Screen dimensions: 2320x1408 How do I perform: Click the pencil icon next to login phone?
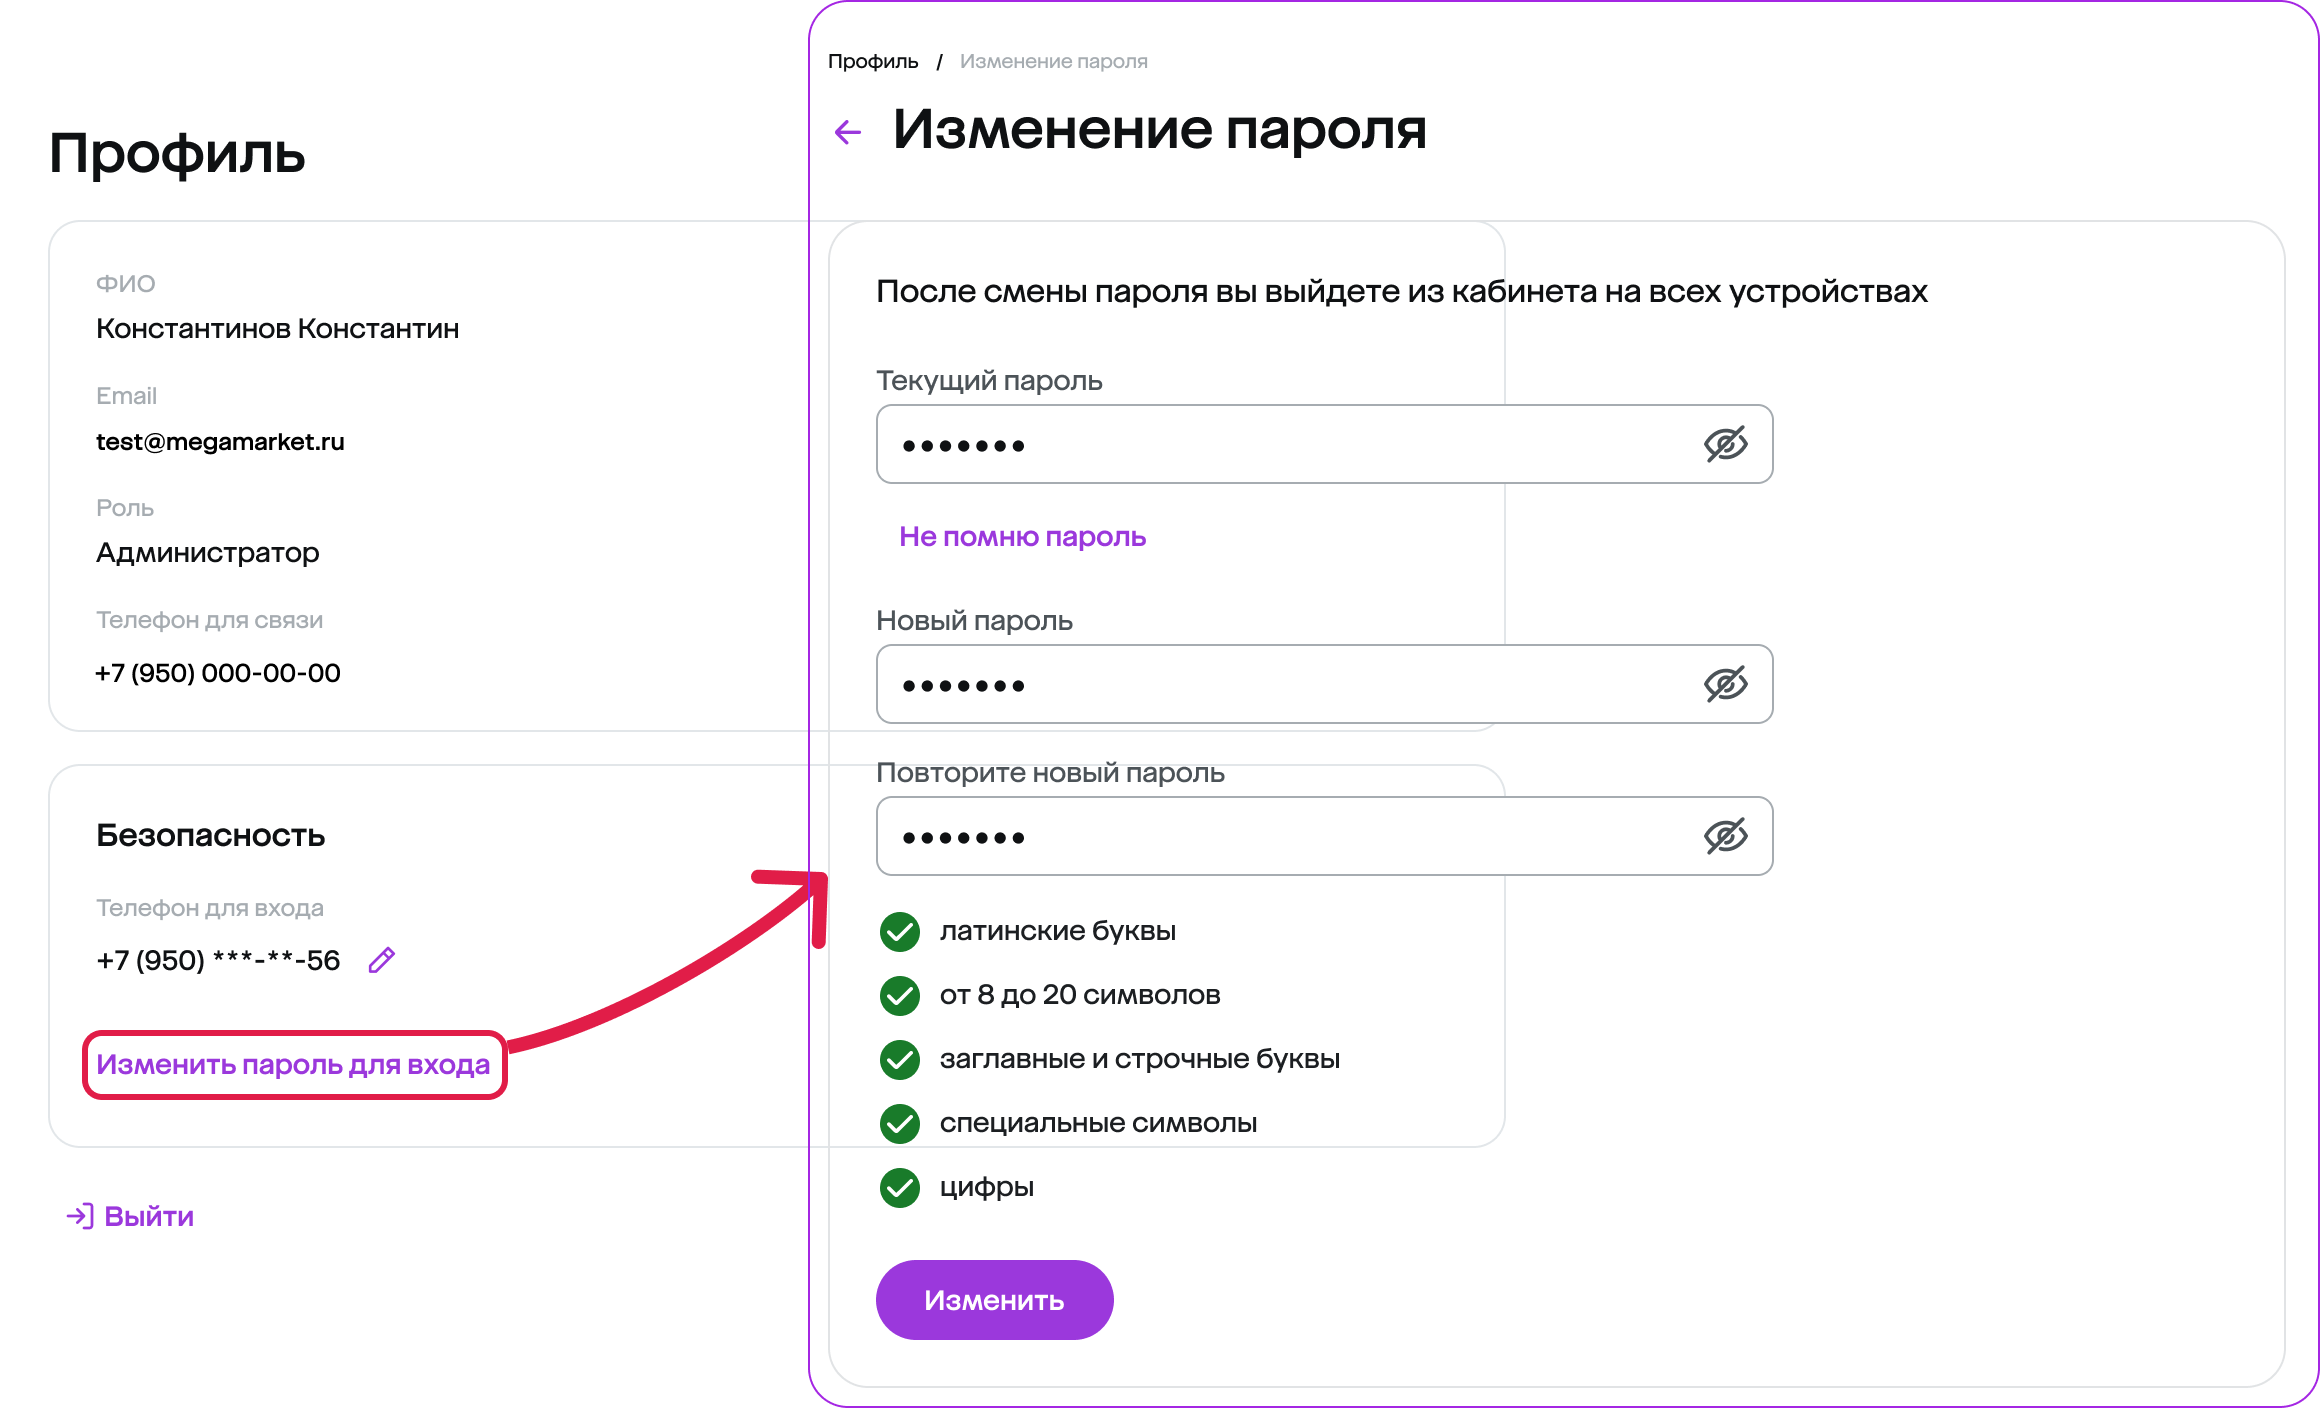382,960
